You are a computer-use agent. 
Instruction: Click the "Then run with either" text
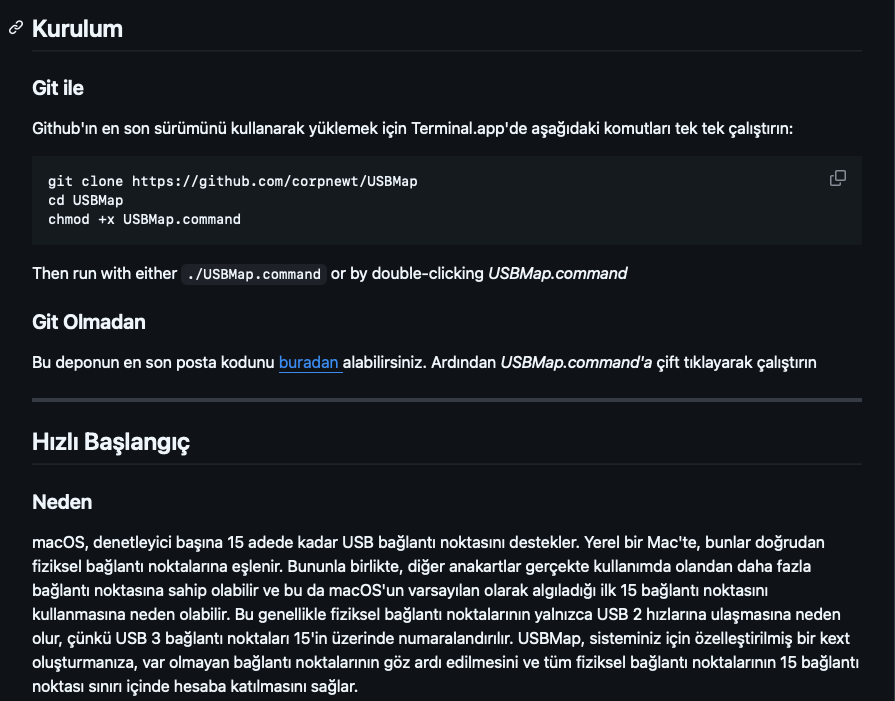(x=104, y=273)
